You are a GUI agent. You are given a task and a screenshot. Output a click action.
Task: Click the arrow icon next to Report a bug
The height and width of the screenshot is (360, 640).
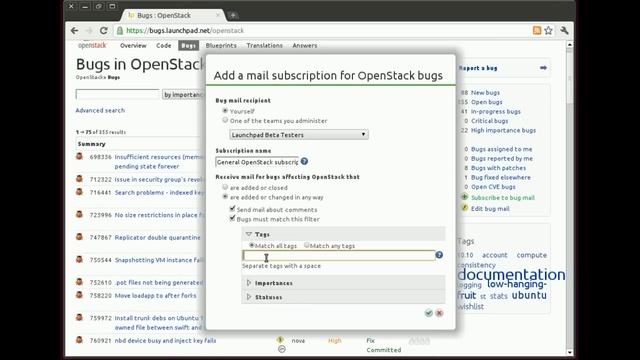click(x=543, y=68)
